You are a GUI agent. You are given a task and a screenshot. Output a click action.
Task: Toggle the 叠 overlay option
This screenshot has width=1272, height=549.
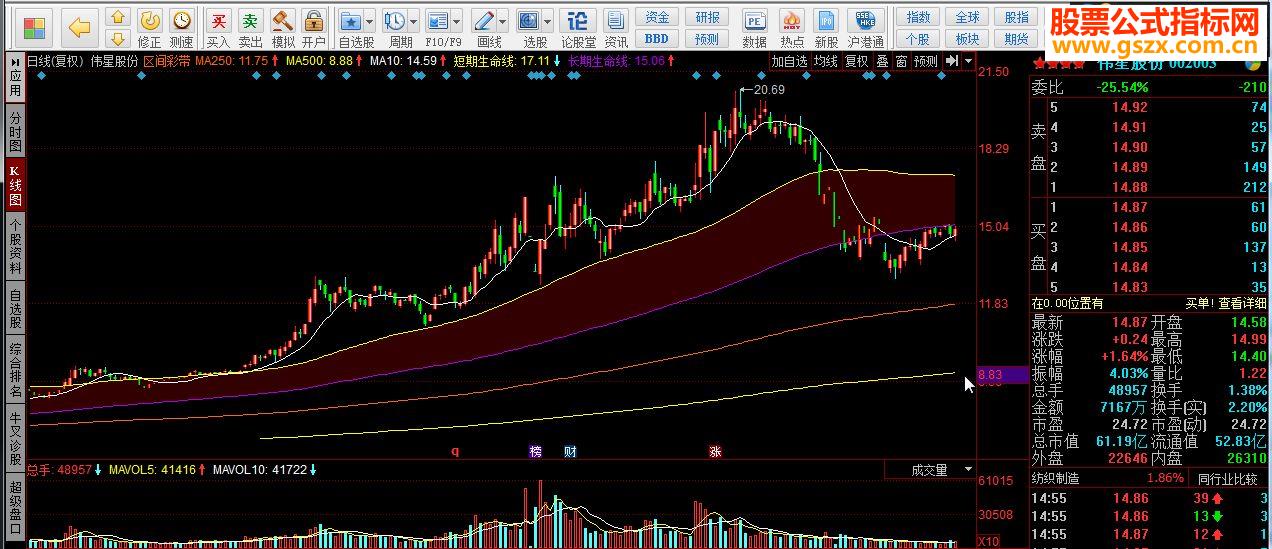[882, 61]
